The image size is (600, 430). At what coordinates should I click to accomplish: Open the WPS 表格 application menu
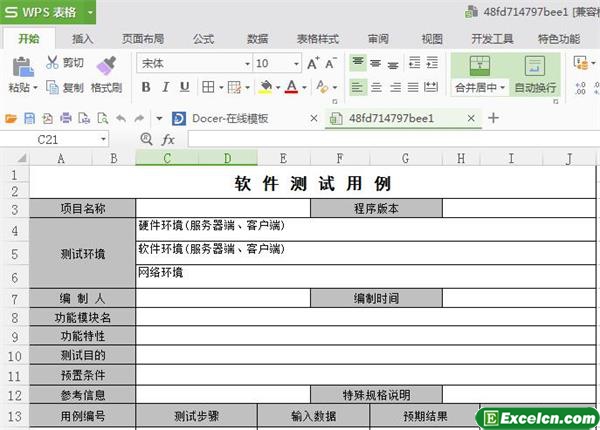(48, 12)
